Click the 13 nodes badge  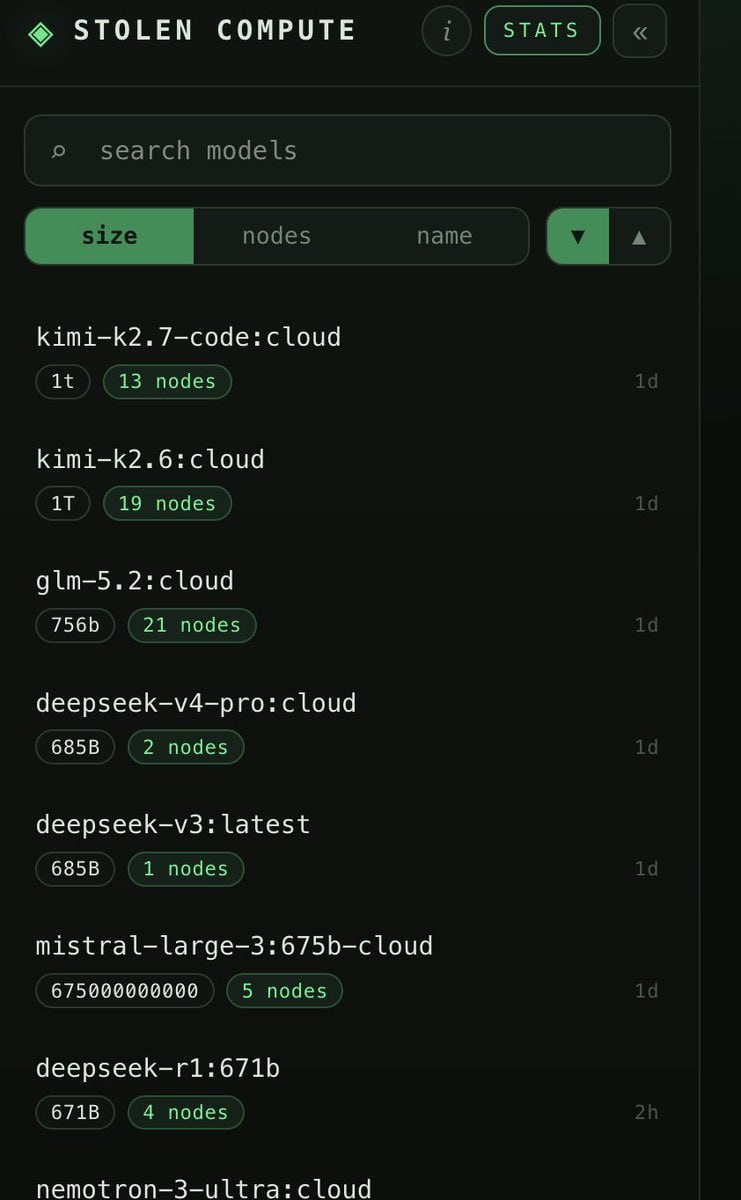click(167, 381)
